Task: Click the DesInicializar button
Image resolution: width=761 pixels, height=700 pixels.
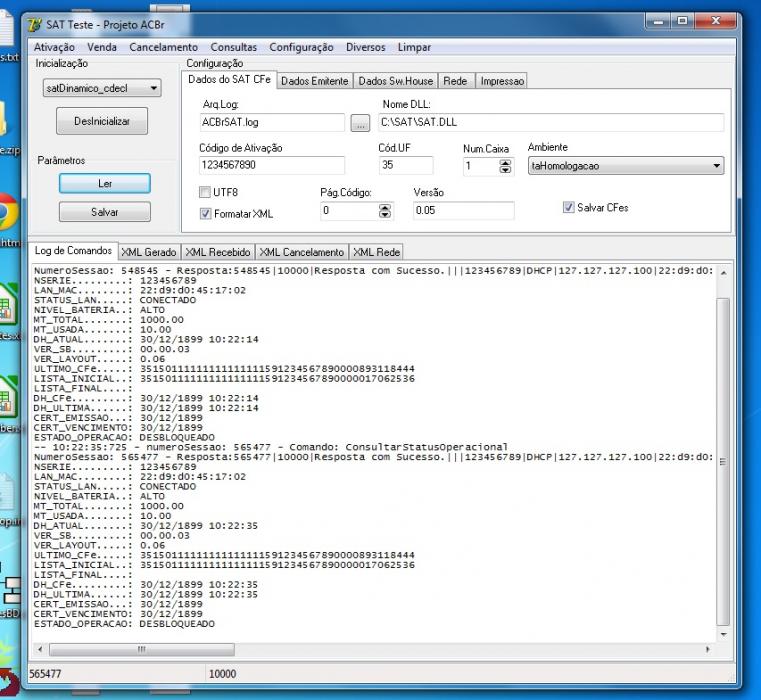Action: point(102,121)
